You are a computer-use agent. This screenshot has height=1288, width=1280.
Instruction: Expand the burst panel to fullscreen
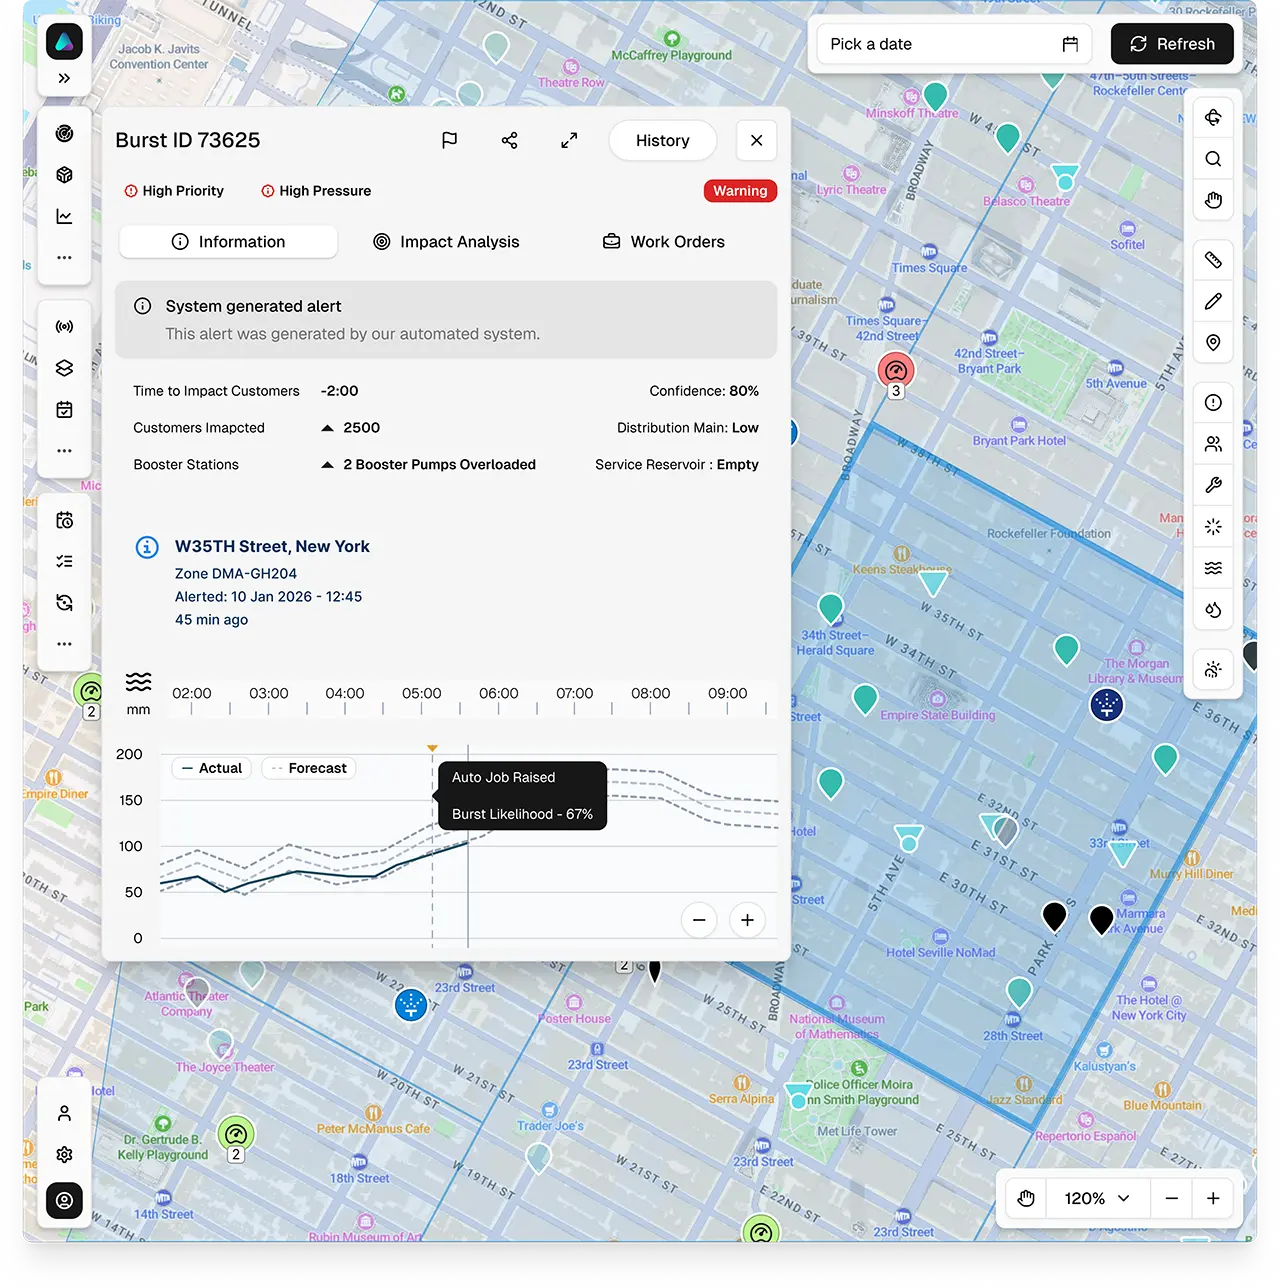(x=569, y=140)
